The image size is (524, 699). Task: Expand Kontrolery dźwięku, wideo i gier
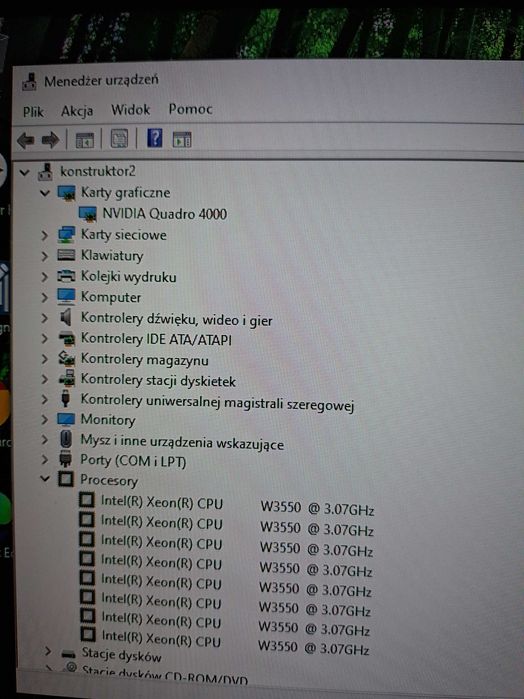point(44,318)
